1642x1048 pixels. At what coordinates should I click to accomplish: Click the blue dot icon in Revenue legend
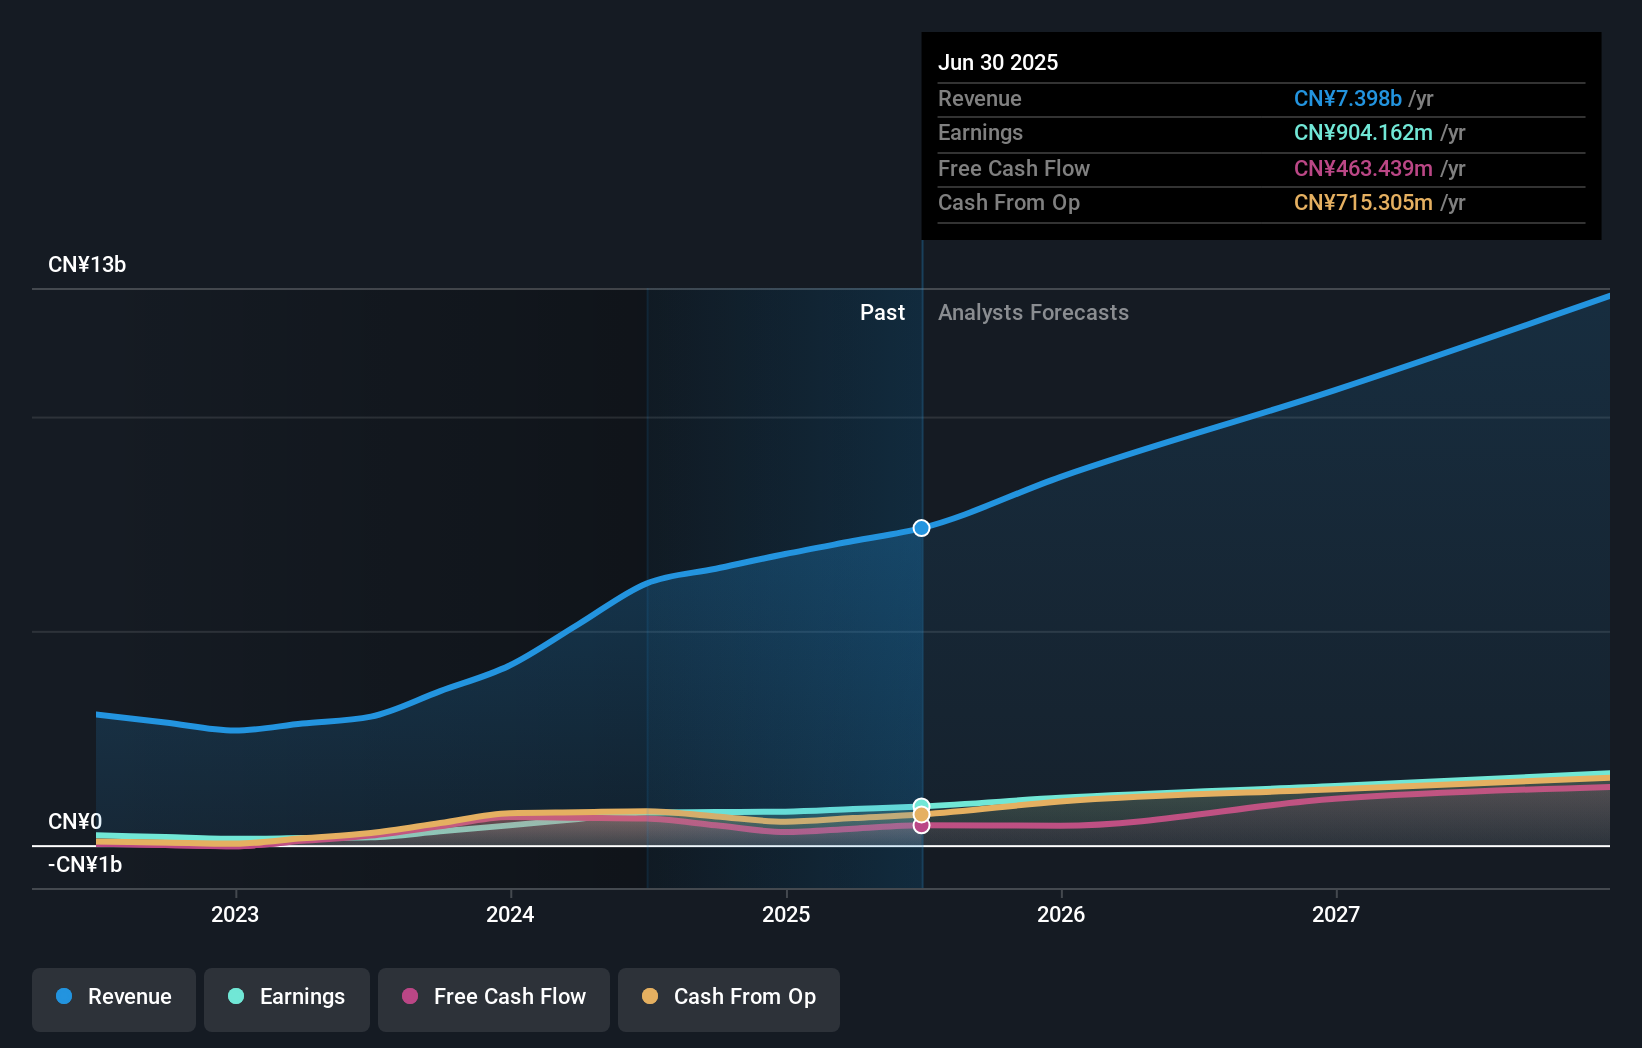[x=63, y=997]
